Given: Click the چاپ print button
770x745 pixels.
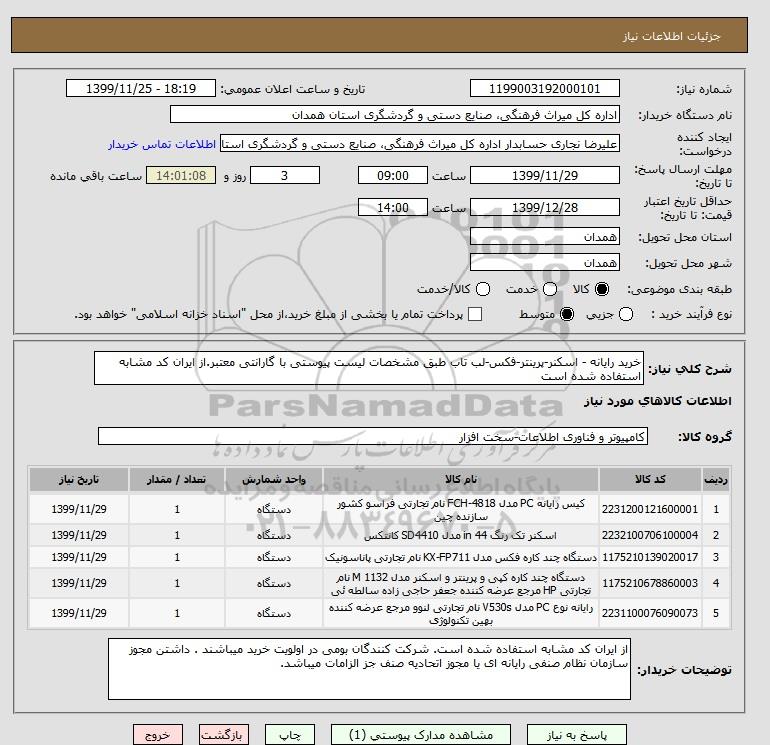Looking at the screenshot, I should pyautogui.click(x=290, y=735).
